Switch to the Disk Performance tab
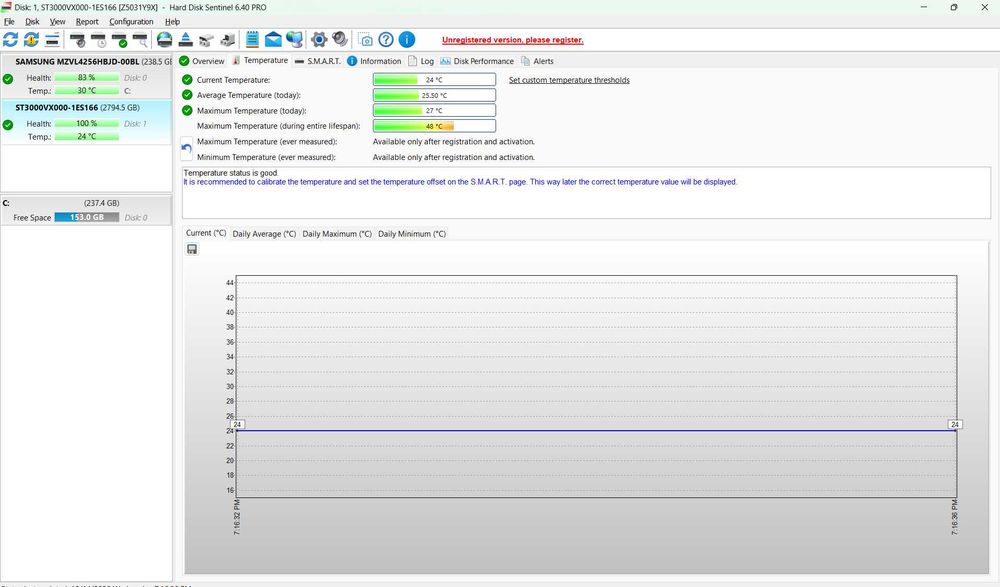The width and height of the screenshot is (1000, 587). click(x=476, y=61)
